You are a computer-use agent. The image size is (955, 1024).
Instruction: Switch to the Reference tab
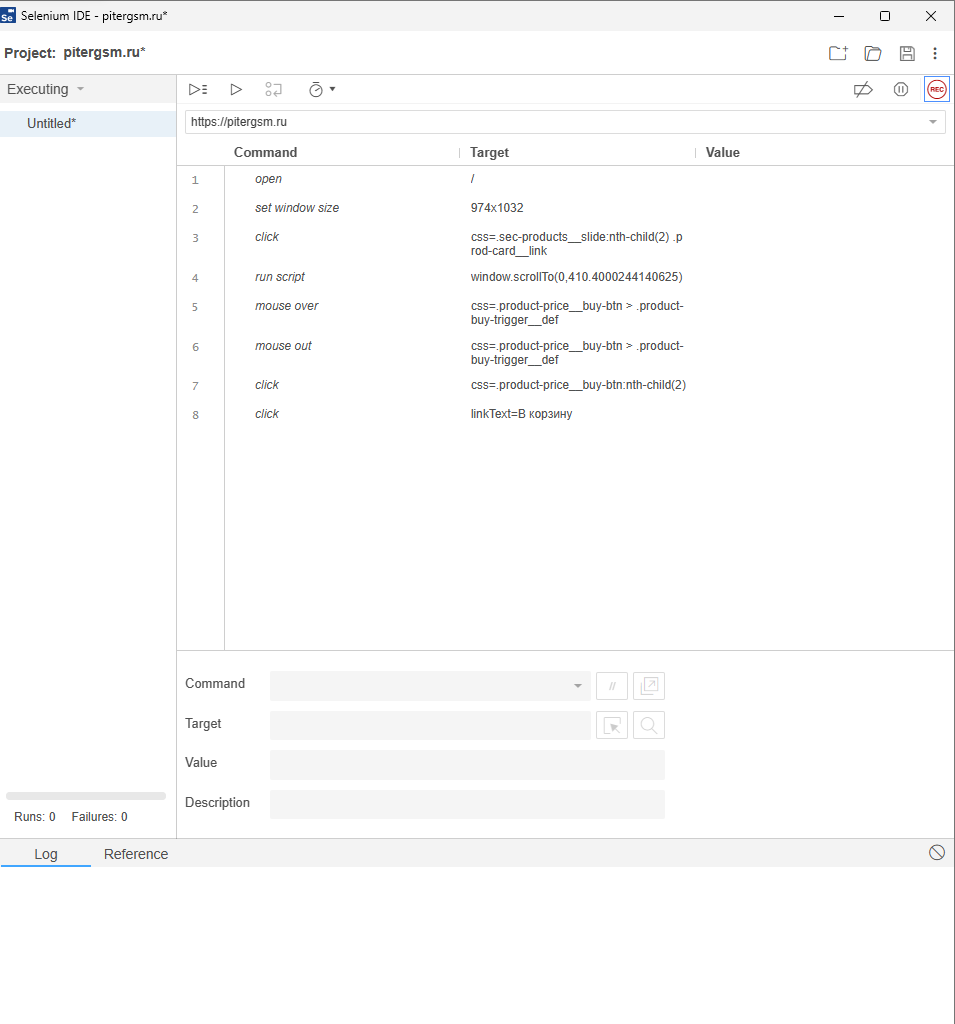pos(136,854)
